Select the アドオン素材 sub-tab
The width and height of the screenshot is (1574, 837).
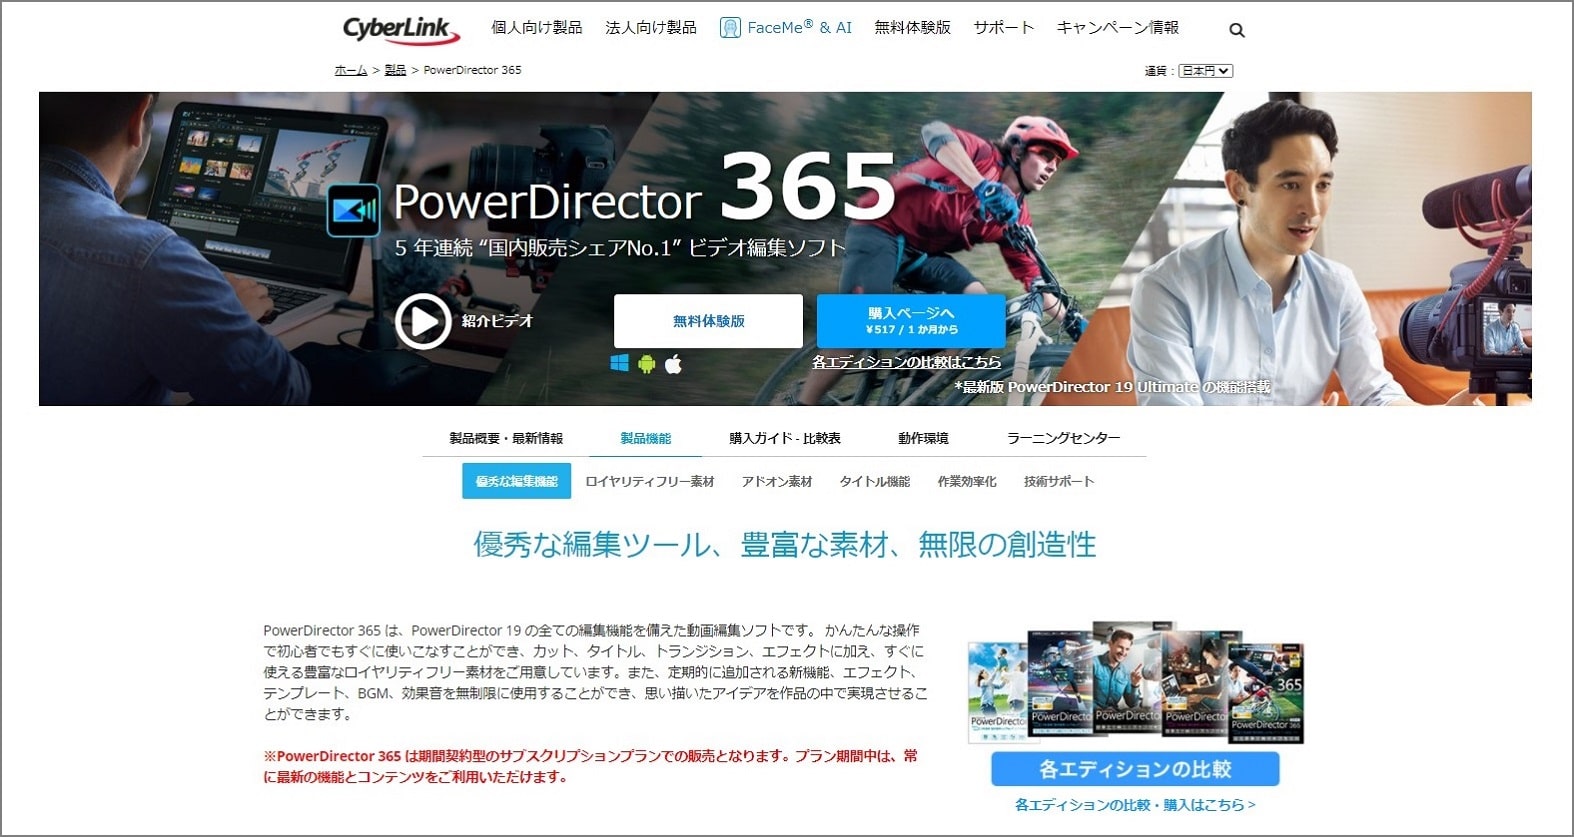(777, 481)
